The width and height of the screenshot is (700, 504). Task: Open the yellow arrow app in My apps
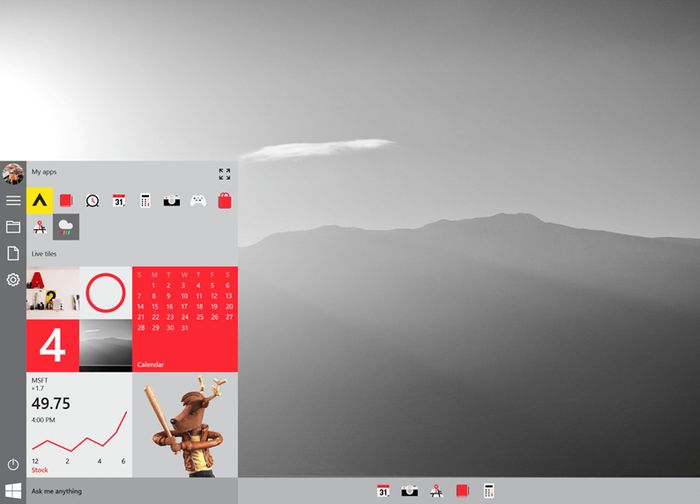(x=39, y=200)
